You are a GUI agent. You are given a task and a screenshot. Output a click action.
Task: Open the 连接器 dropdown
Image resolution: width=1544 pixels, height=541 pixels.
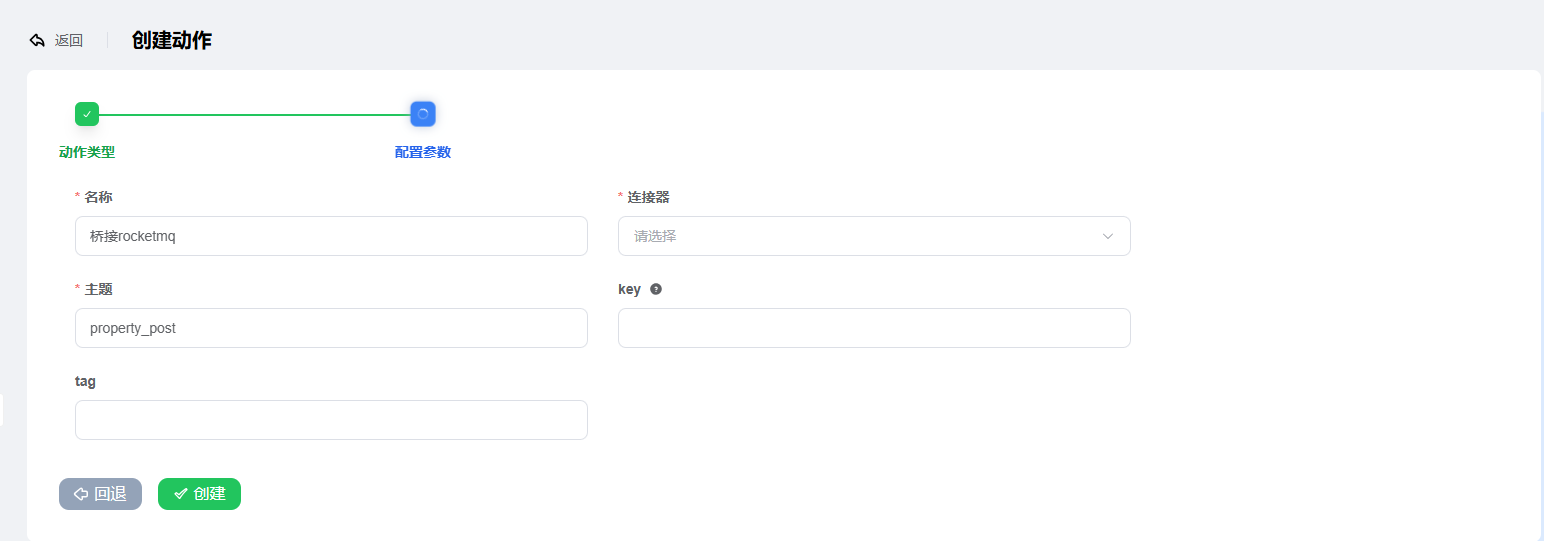(x=874, y=236)
